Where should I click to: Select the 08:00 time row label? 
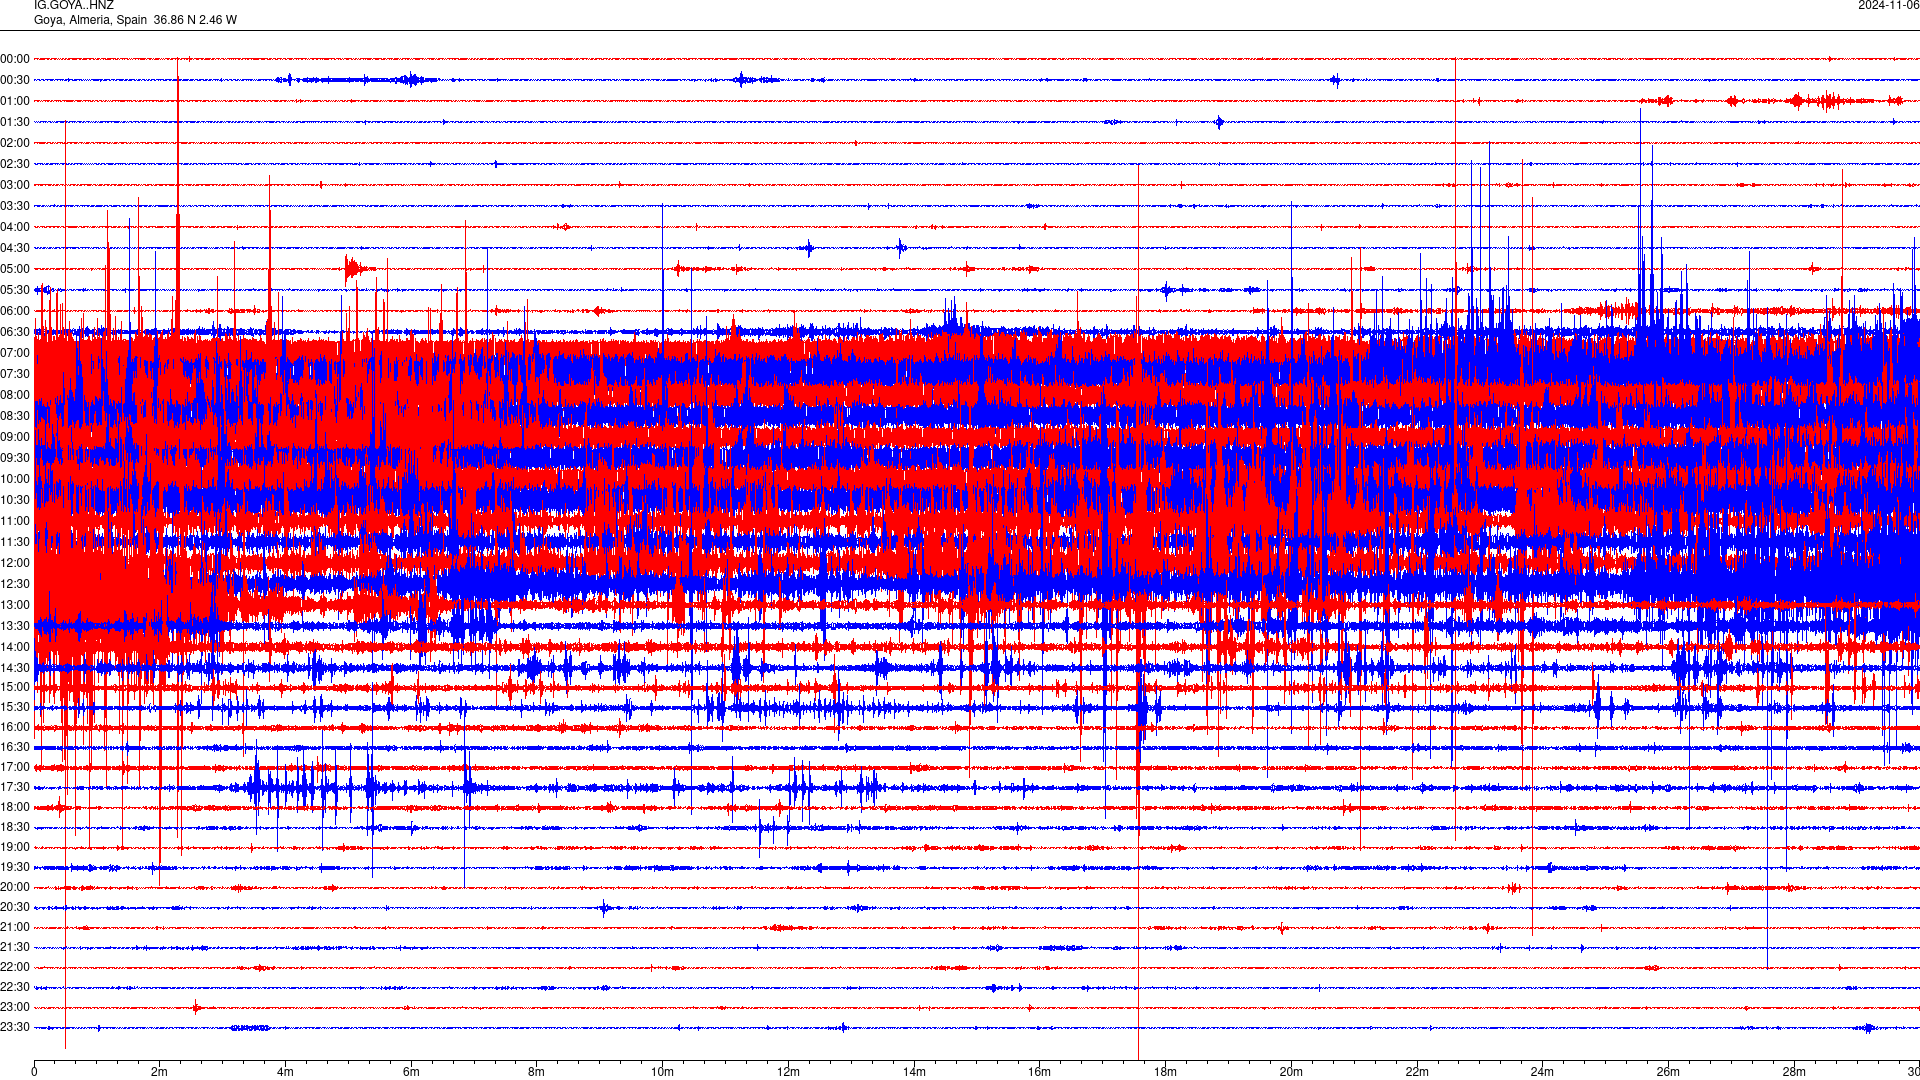tap(15, 395)
